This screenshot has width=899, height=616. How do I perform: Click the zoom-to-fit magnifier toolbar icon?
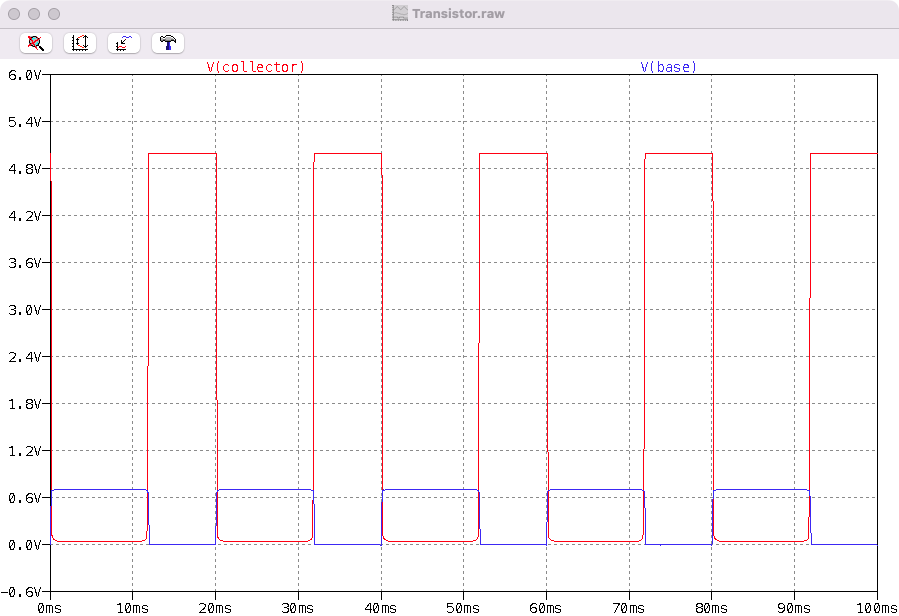[36, 43]
